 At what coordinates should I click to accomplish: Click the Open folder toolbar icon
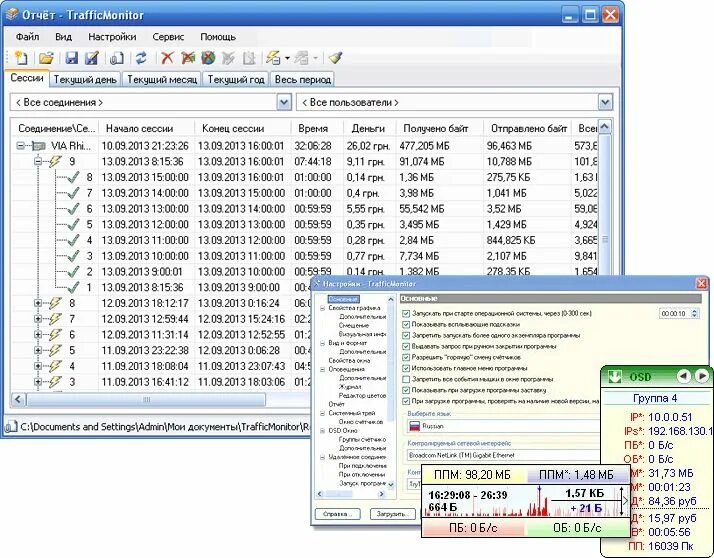(x=46, y=58)
